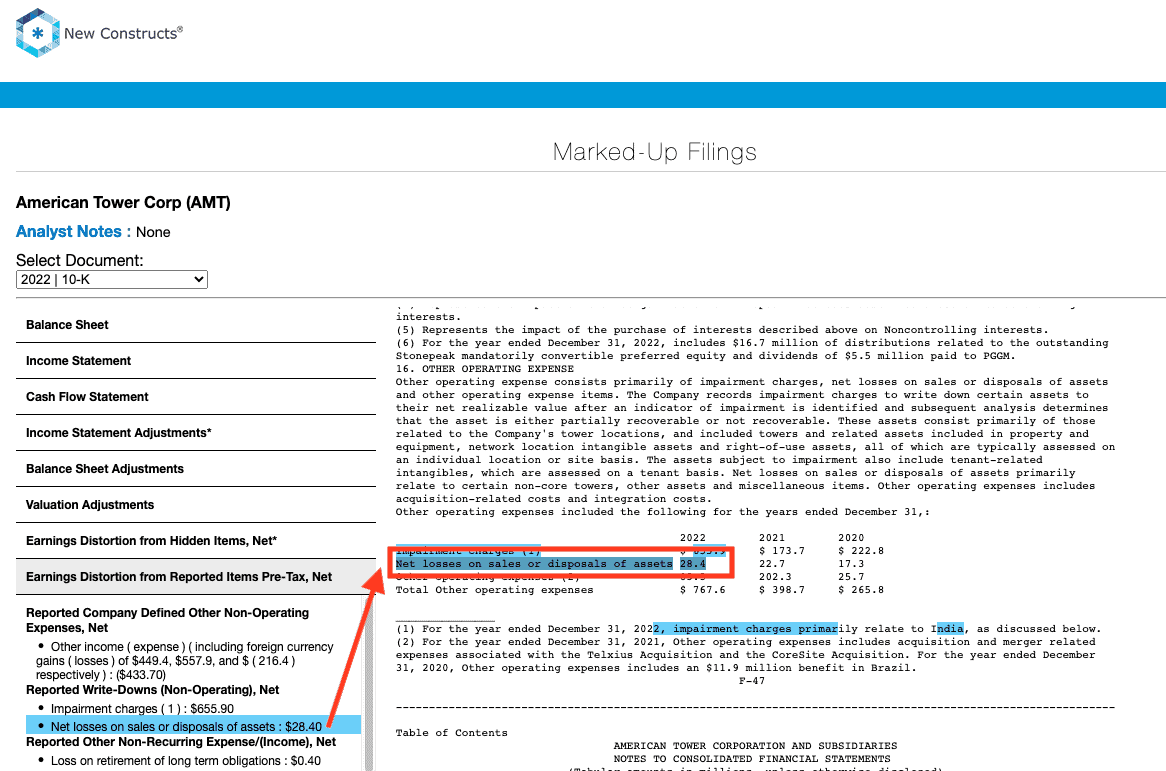Open Earnings Distortion from Hidden Items section
1166x771 pixels.
pos(196,541)
